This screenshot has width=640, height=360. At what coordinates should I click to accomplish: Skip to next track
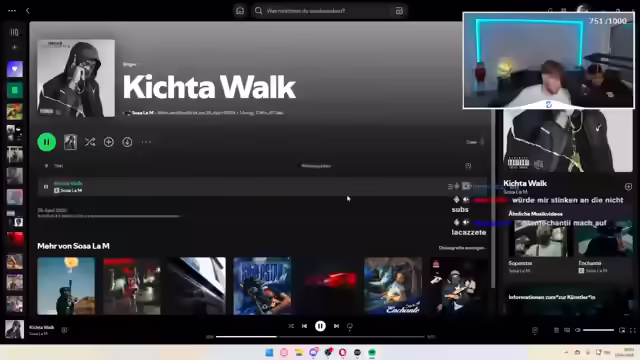tap(336, 326)
